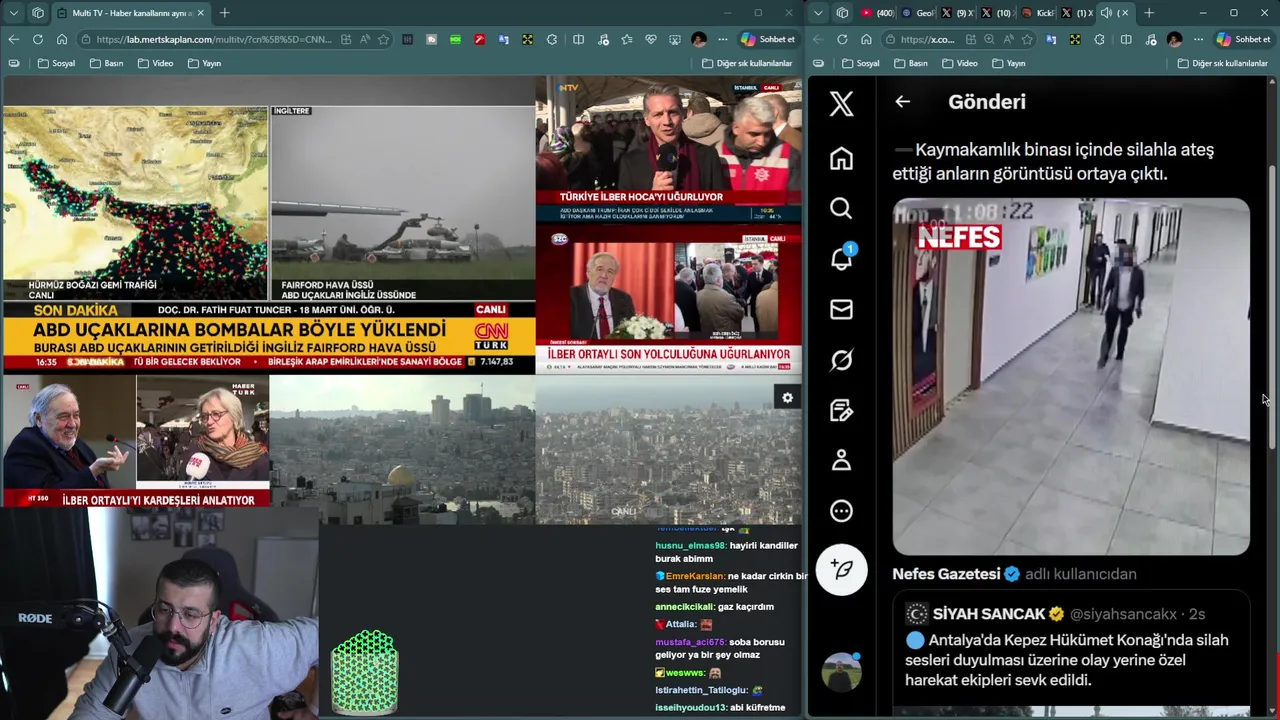Go back with the Gönderi back arrow
This screenshot has width=1280, height=720.
[x=902, y=101]
